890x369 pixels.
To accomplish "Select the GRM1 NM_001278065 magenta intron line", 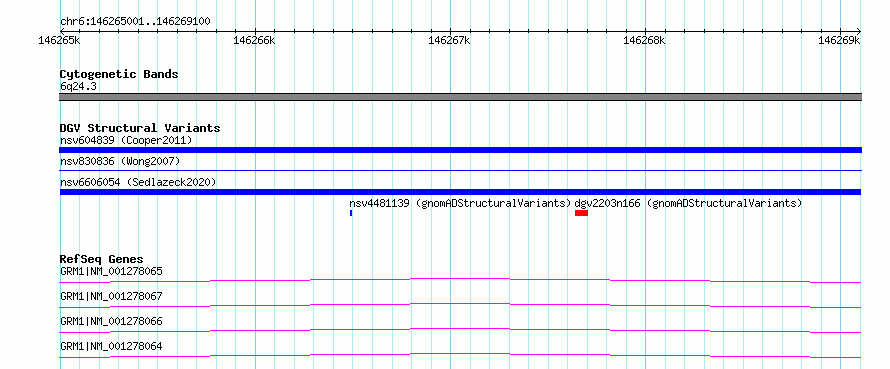I will click(x=460, y=280).
